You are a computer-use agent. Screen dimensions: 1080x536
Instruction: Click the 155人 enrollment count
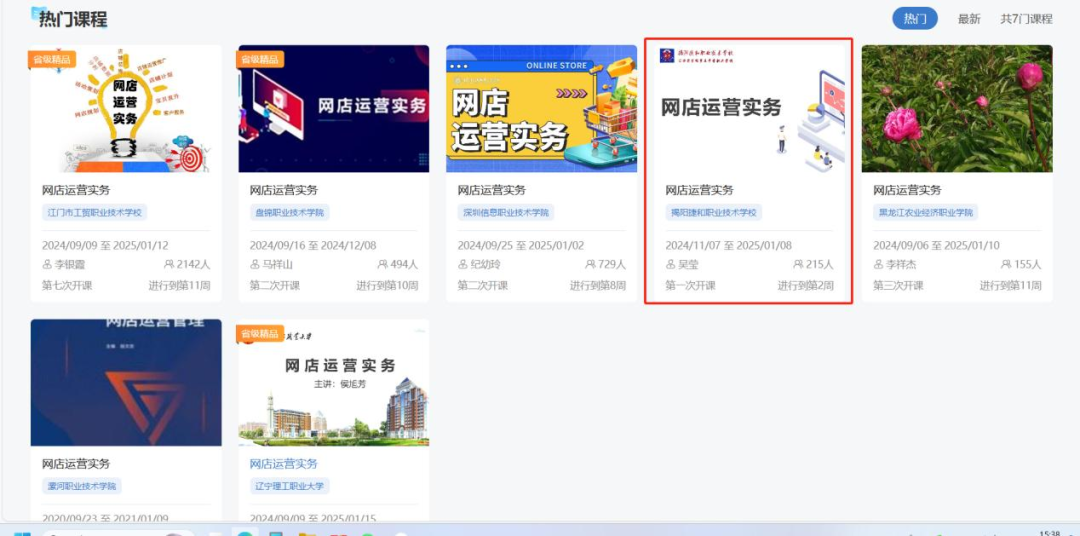coord(1028,265)
